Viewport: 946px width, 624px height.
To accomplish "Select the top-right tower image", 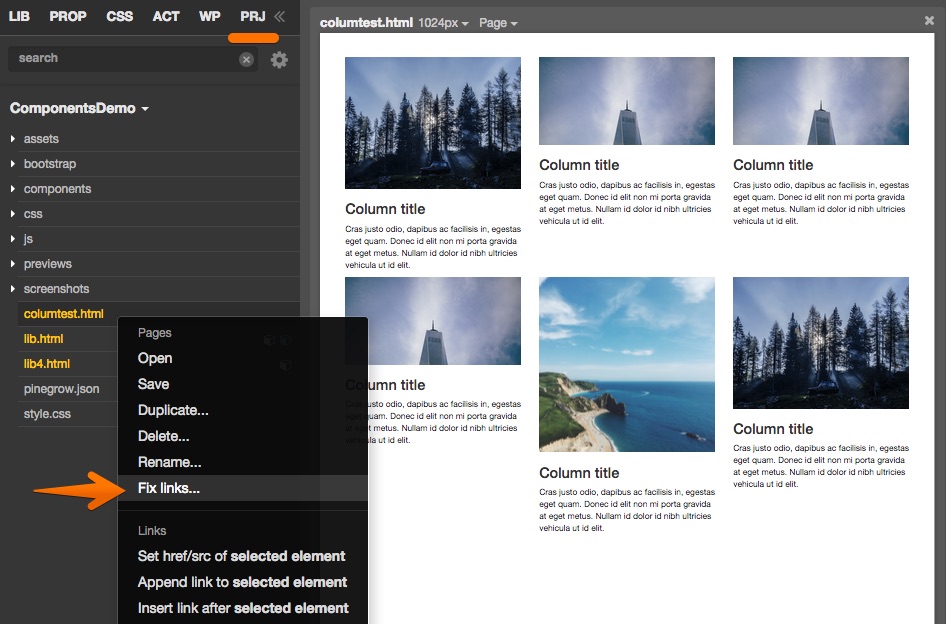I will point(821,101).
